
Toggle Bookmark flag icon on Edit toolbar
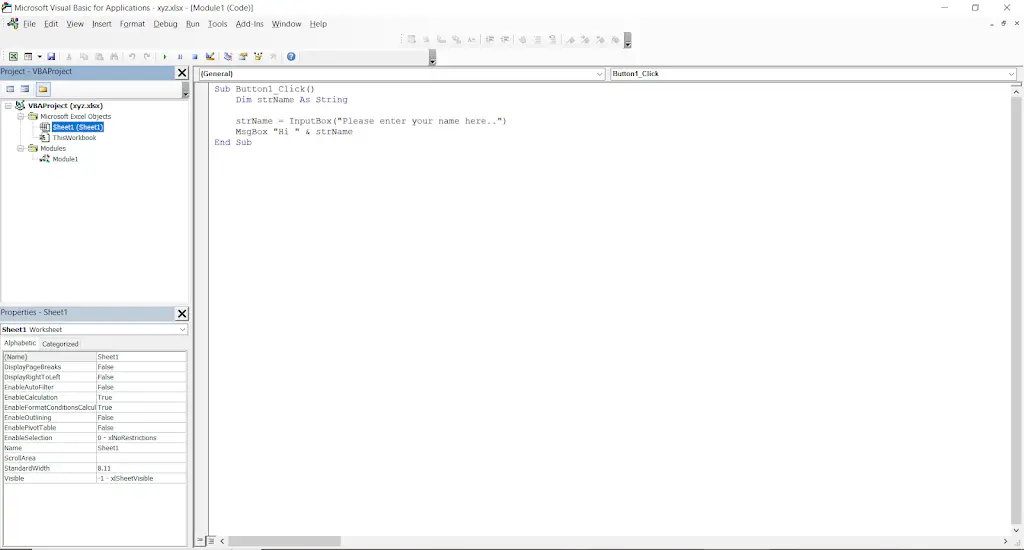coord(570,40)
